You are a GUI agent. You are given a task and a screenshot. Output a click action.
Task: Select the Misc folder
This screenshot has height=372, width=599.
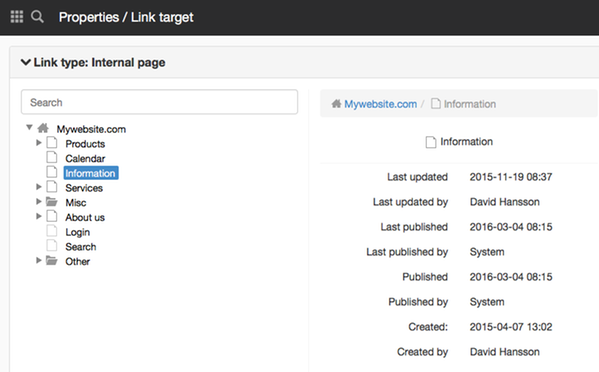[76, 203]
